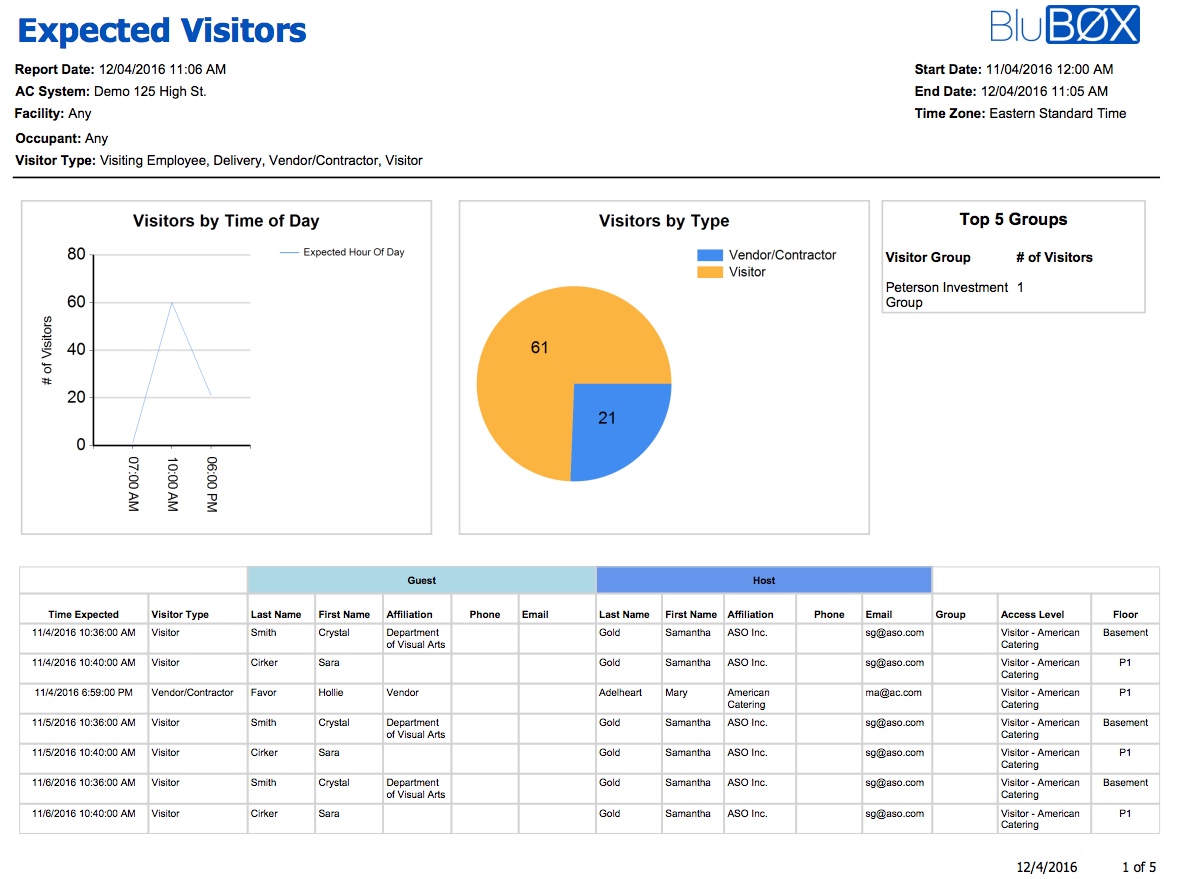Click the ma@ac.com email address
Viewport: 1180px width, 879px height.
pos(893,692)
